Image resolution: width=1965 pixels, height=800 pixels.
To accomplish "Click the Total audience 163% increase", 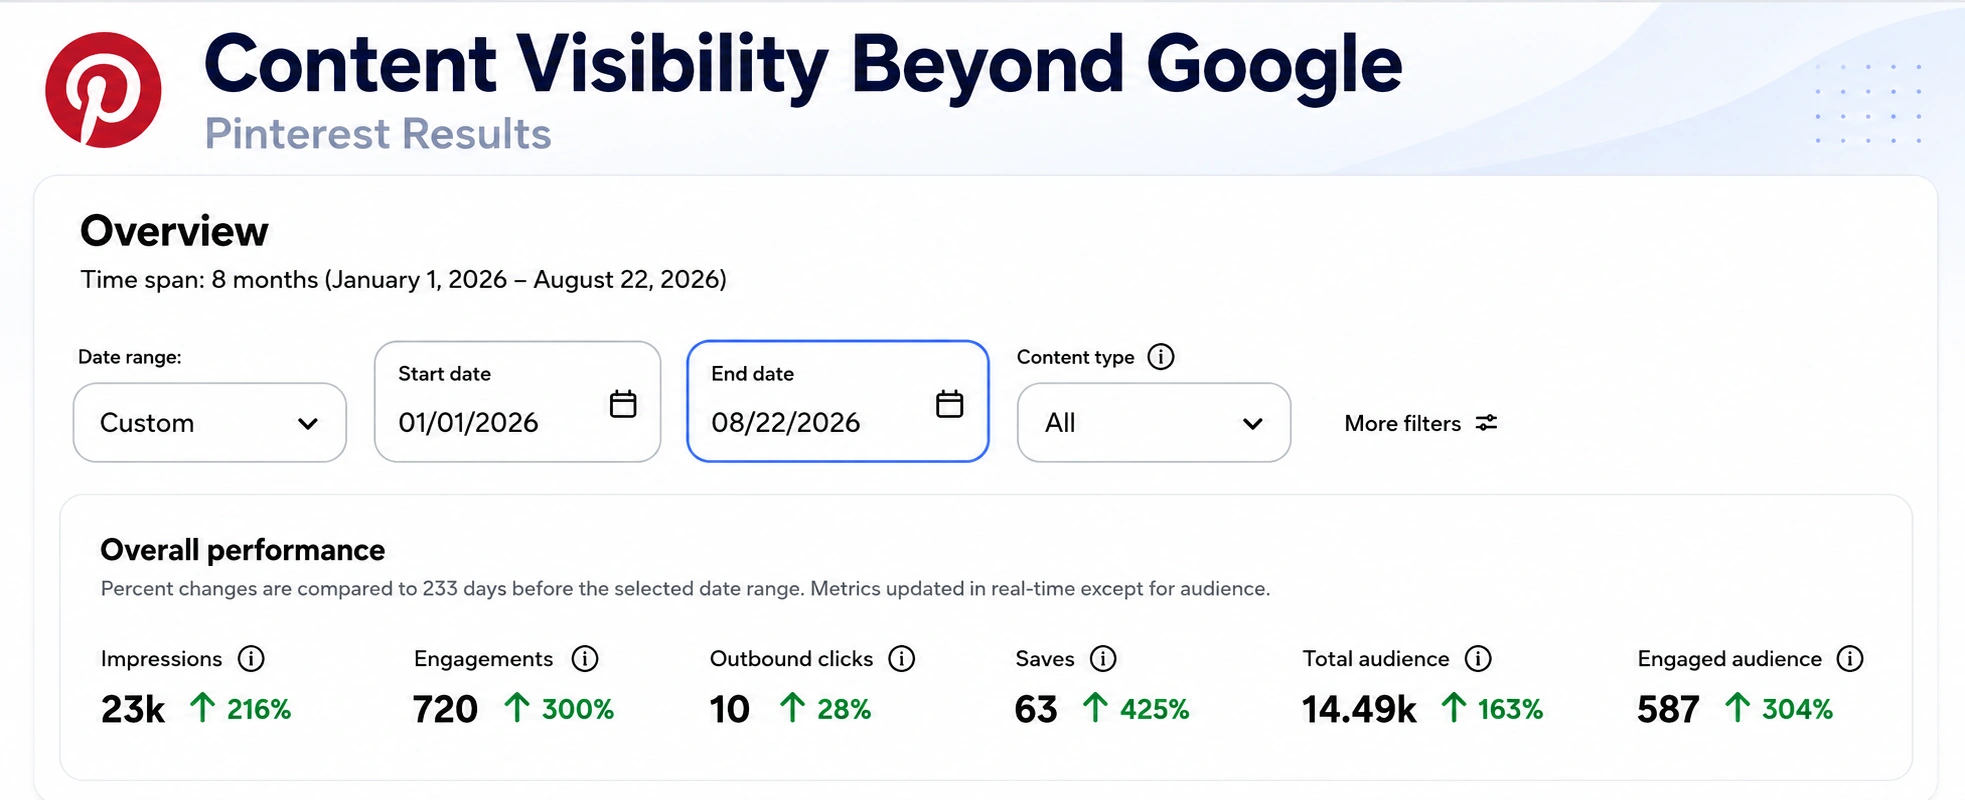I will coord(1492,709).
